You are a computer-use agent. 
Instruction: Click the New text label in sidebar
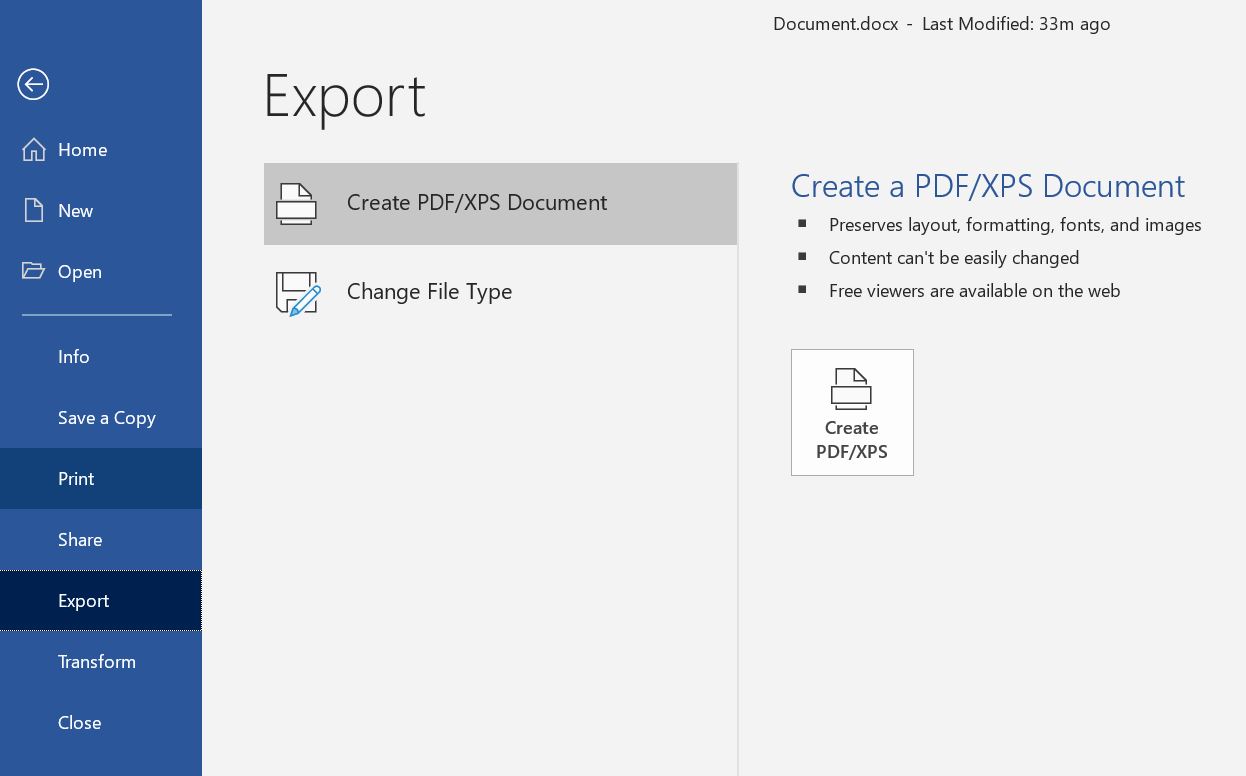click(76, 211)
